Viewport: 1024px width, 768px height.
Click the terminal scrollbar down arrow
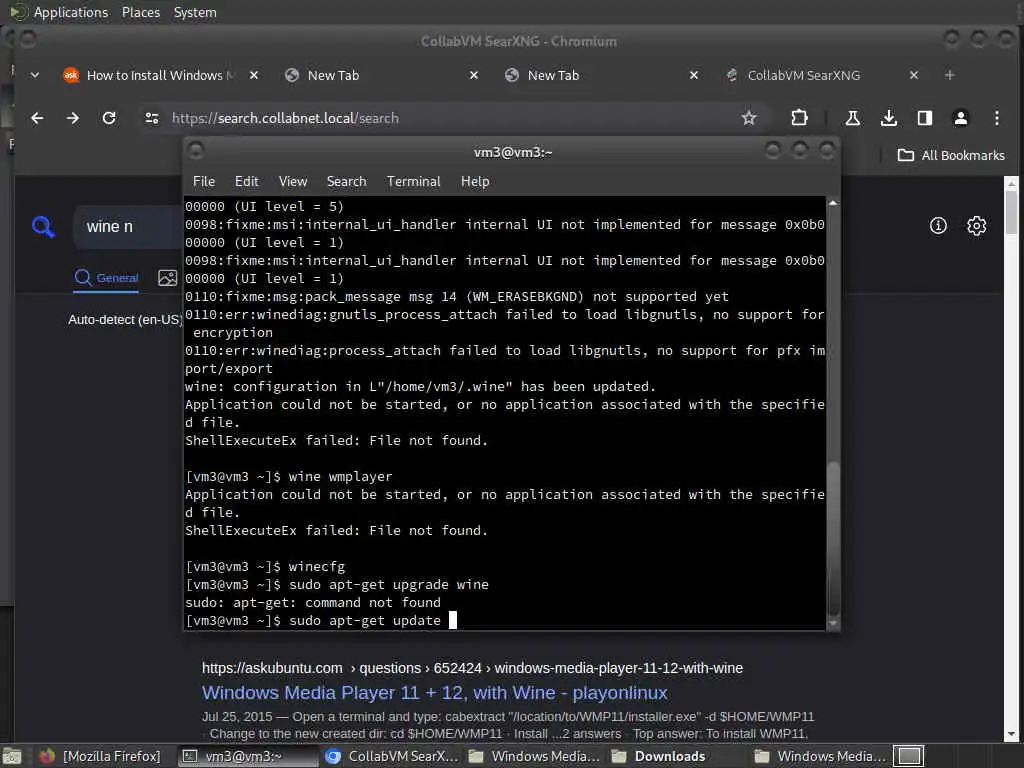click(833, 624)
